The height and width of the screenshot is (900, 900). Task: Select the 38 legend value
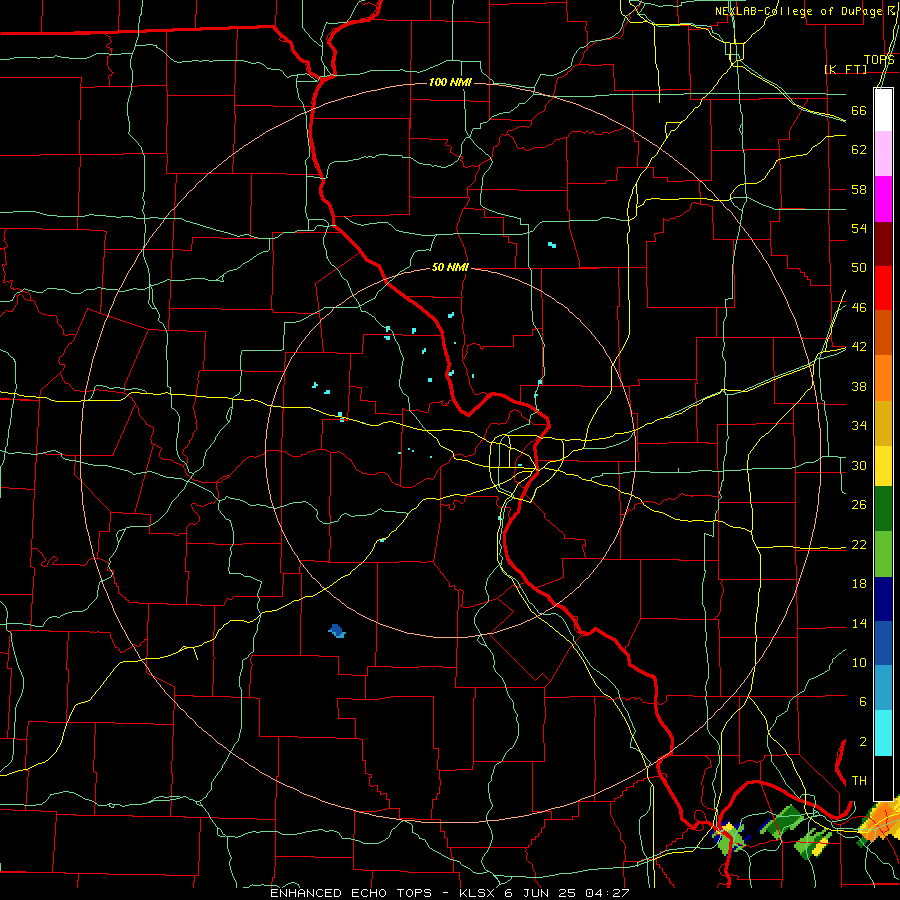[x=859, y=386]
